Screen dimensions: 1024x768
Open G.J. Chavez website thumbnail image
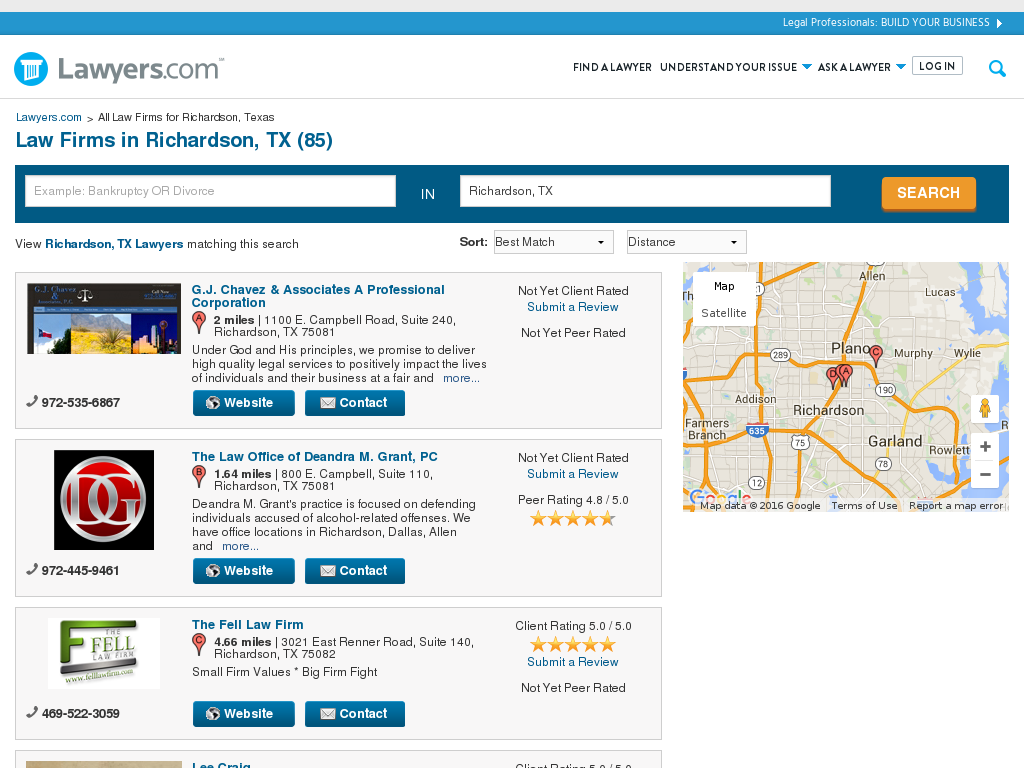[x=104, y=319]
